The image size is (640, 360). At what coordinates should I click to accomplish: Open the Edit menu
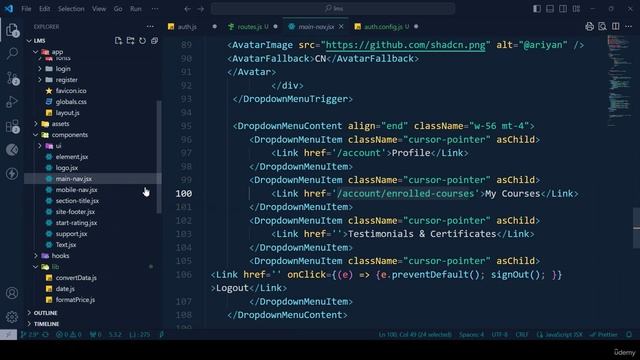coord(44,9)
